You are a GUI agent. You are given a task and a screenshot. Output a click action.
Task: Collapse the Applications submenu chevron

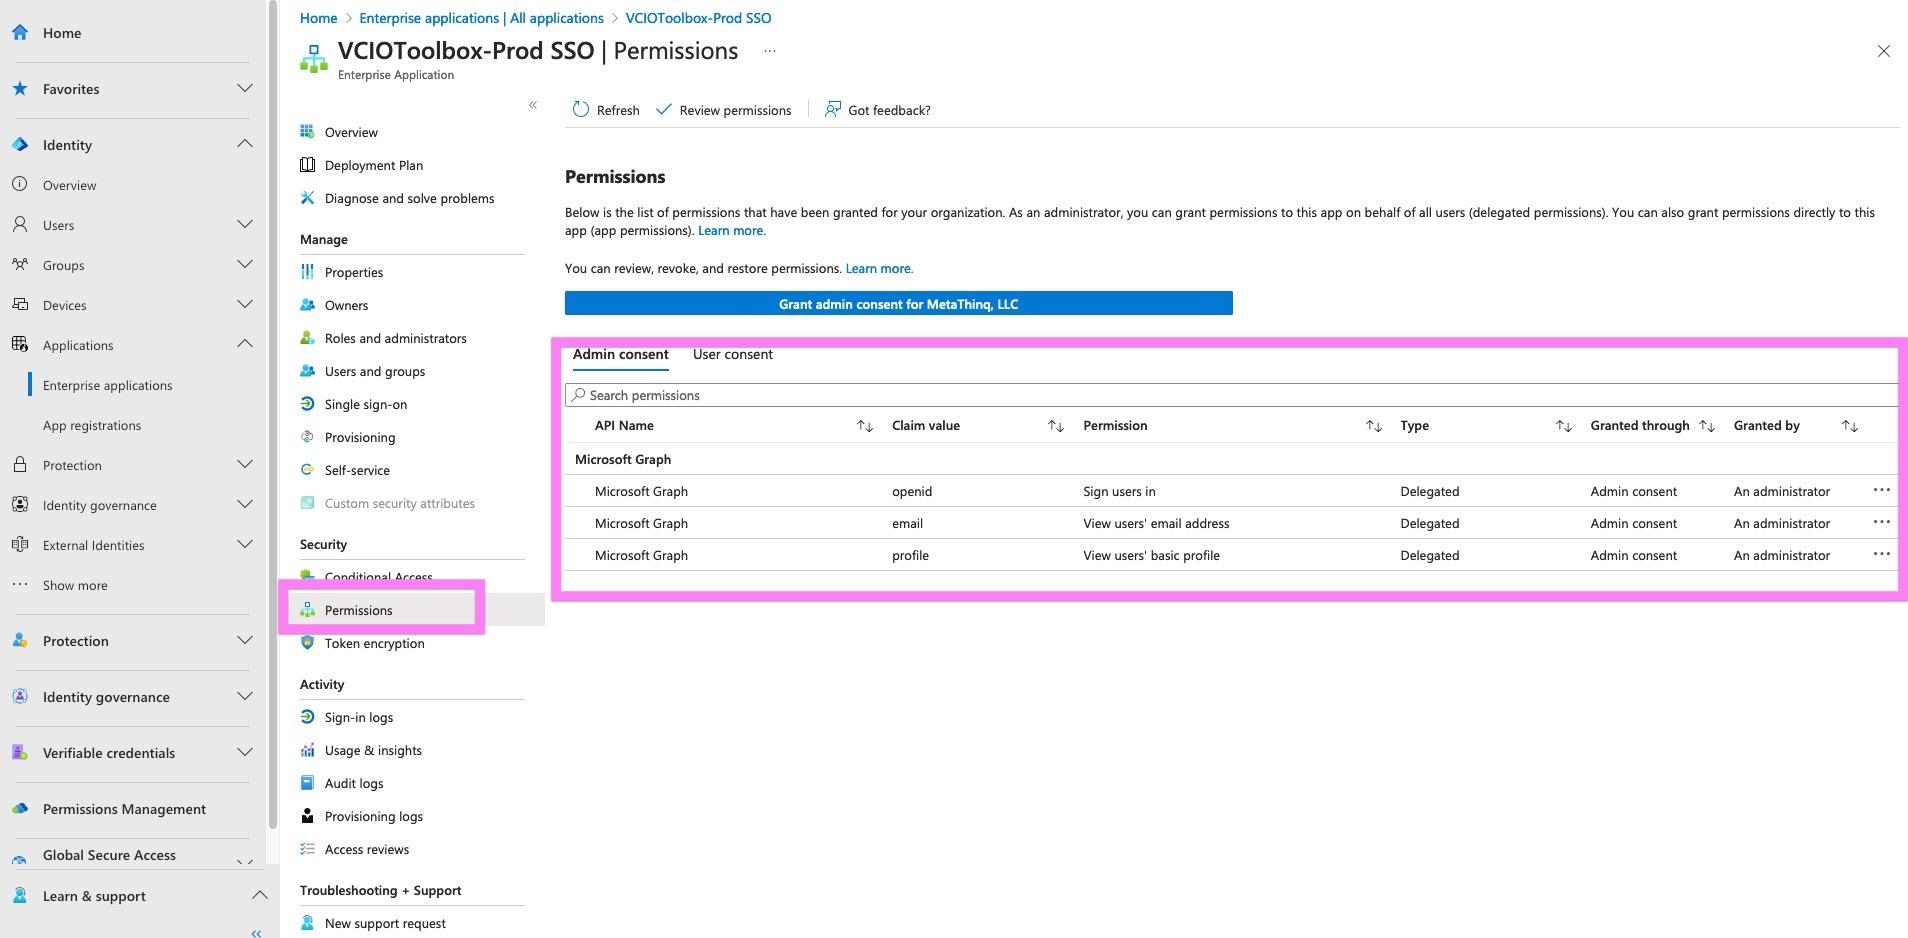245,344
